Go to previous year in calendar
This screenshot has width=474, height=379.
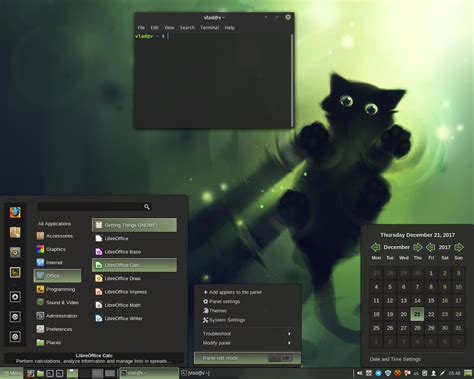pos(431,247)
